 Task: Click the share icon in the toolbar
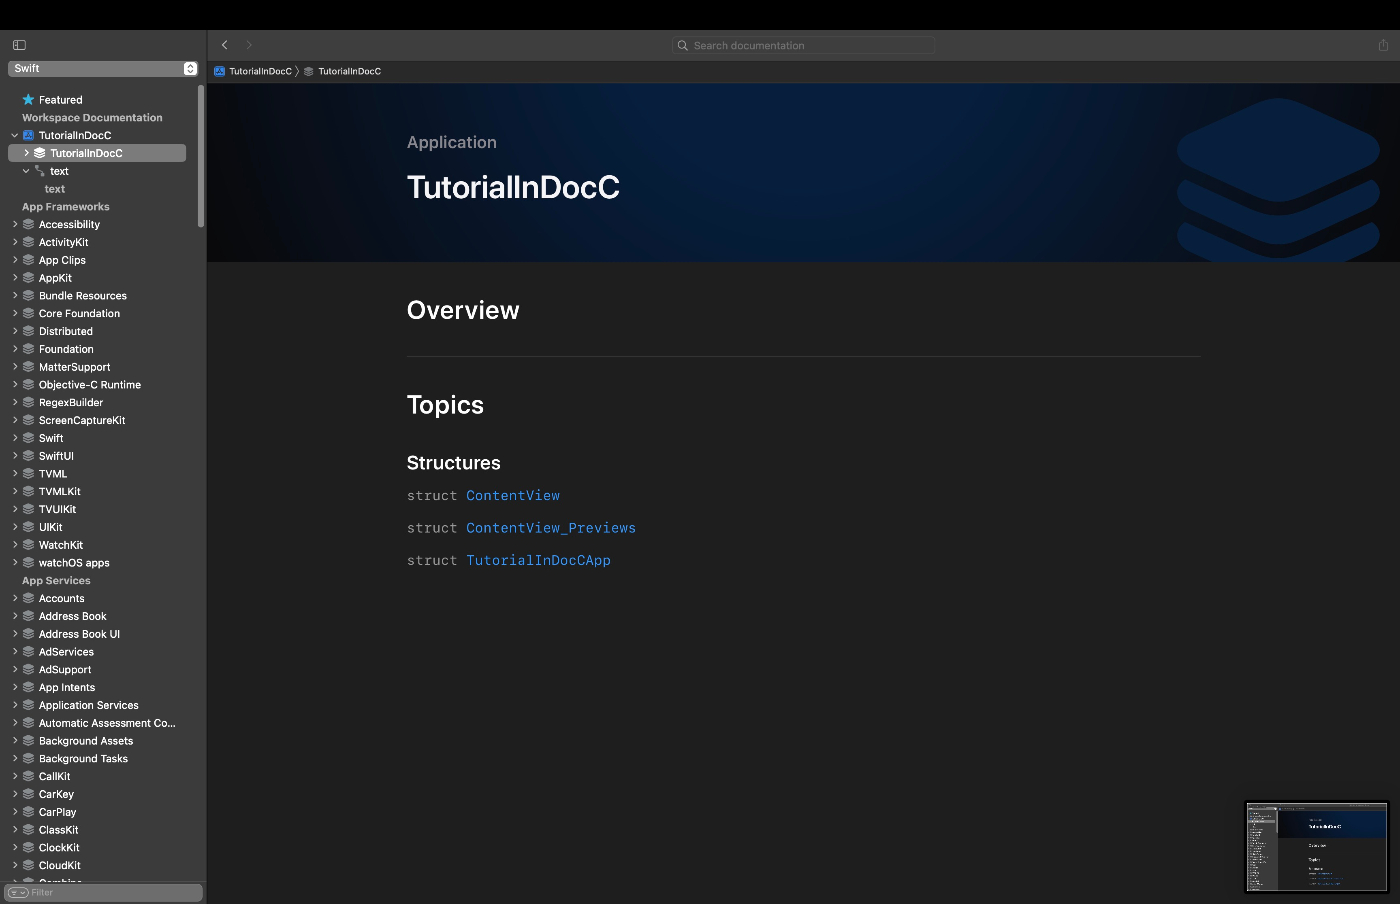pyautogui.click(x=1383, y=45)
